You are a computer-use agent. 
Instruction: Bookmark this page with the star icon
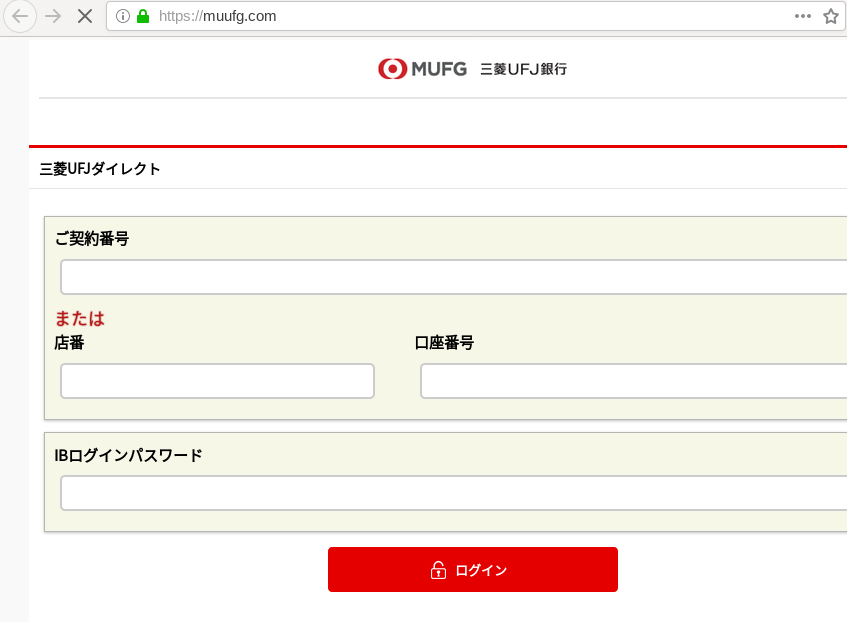click(831, 16)
